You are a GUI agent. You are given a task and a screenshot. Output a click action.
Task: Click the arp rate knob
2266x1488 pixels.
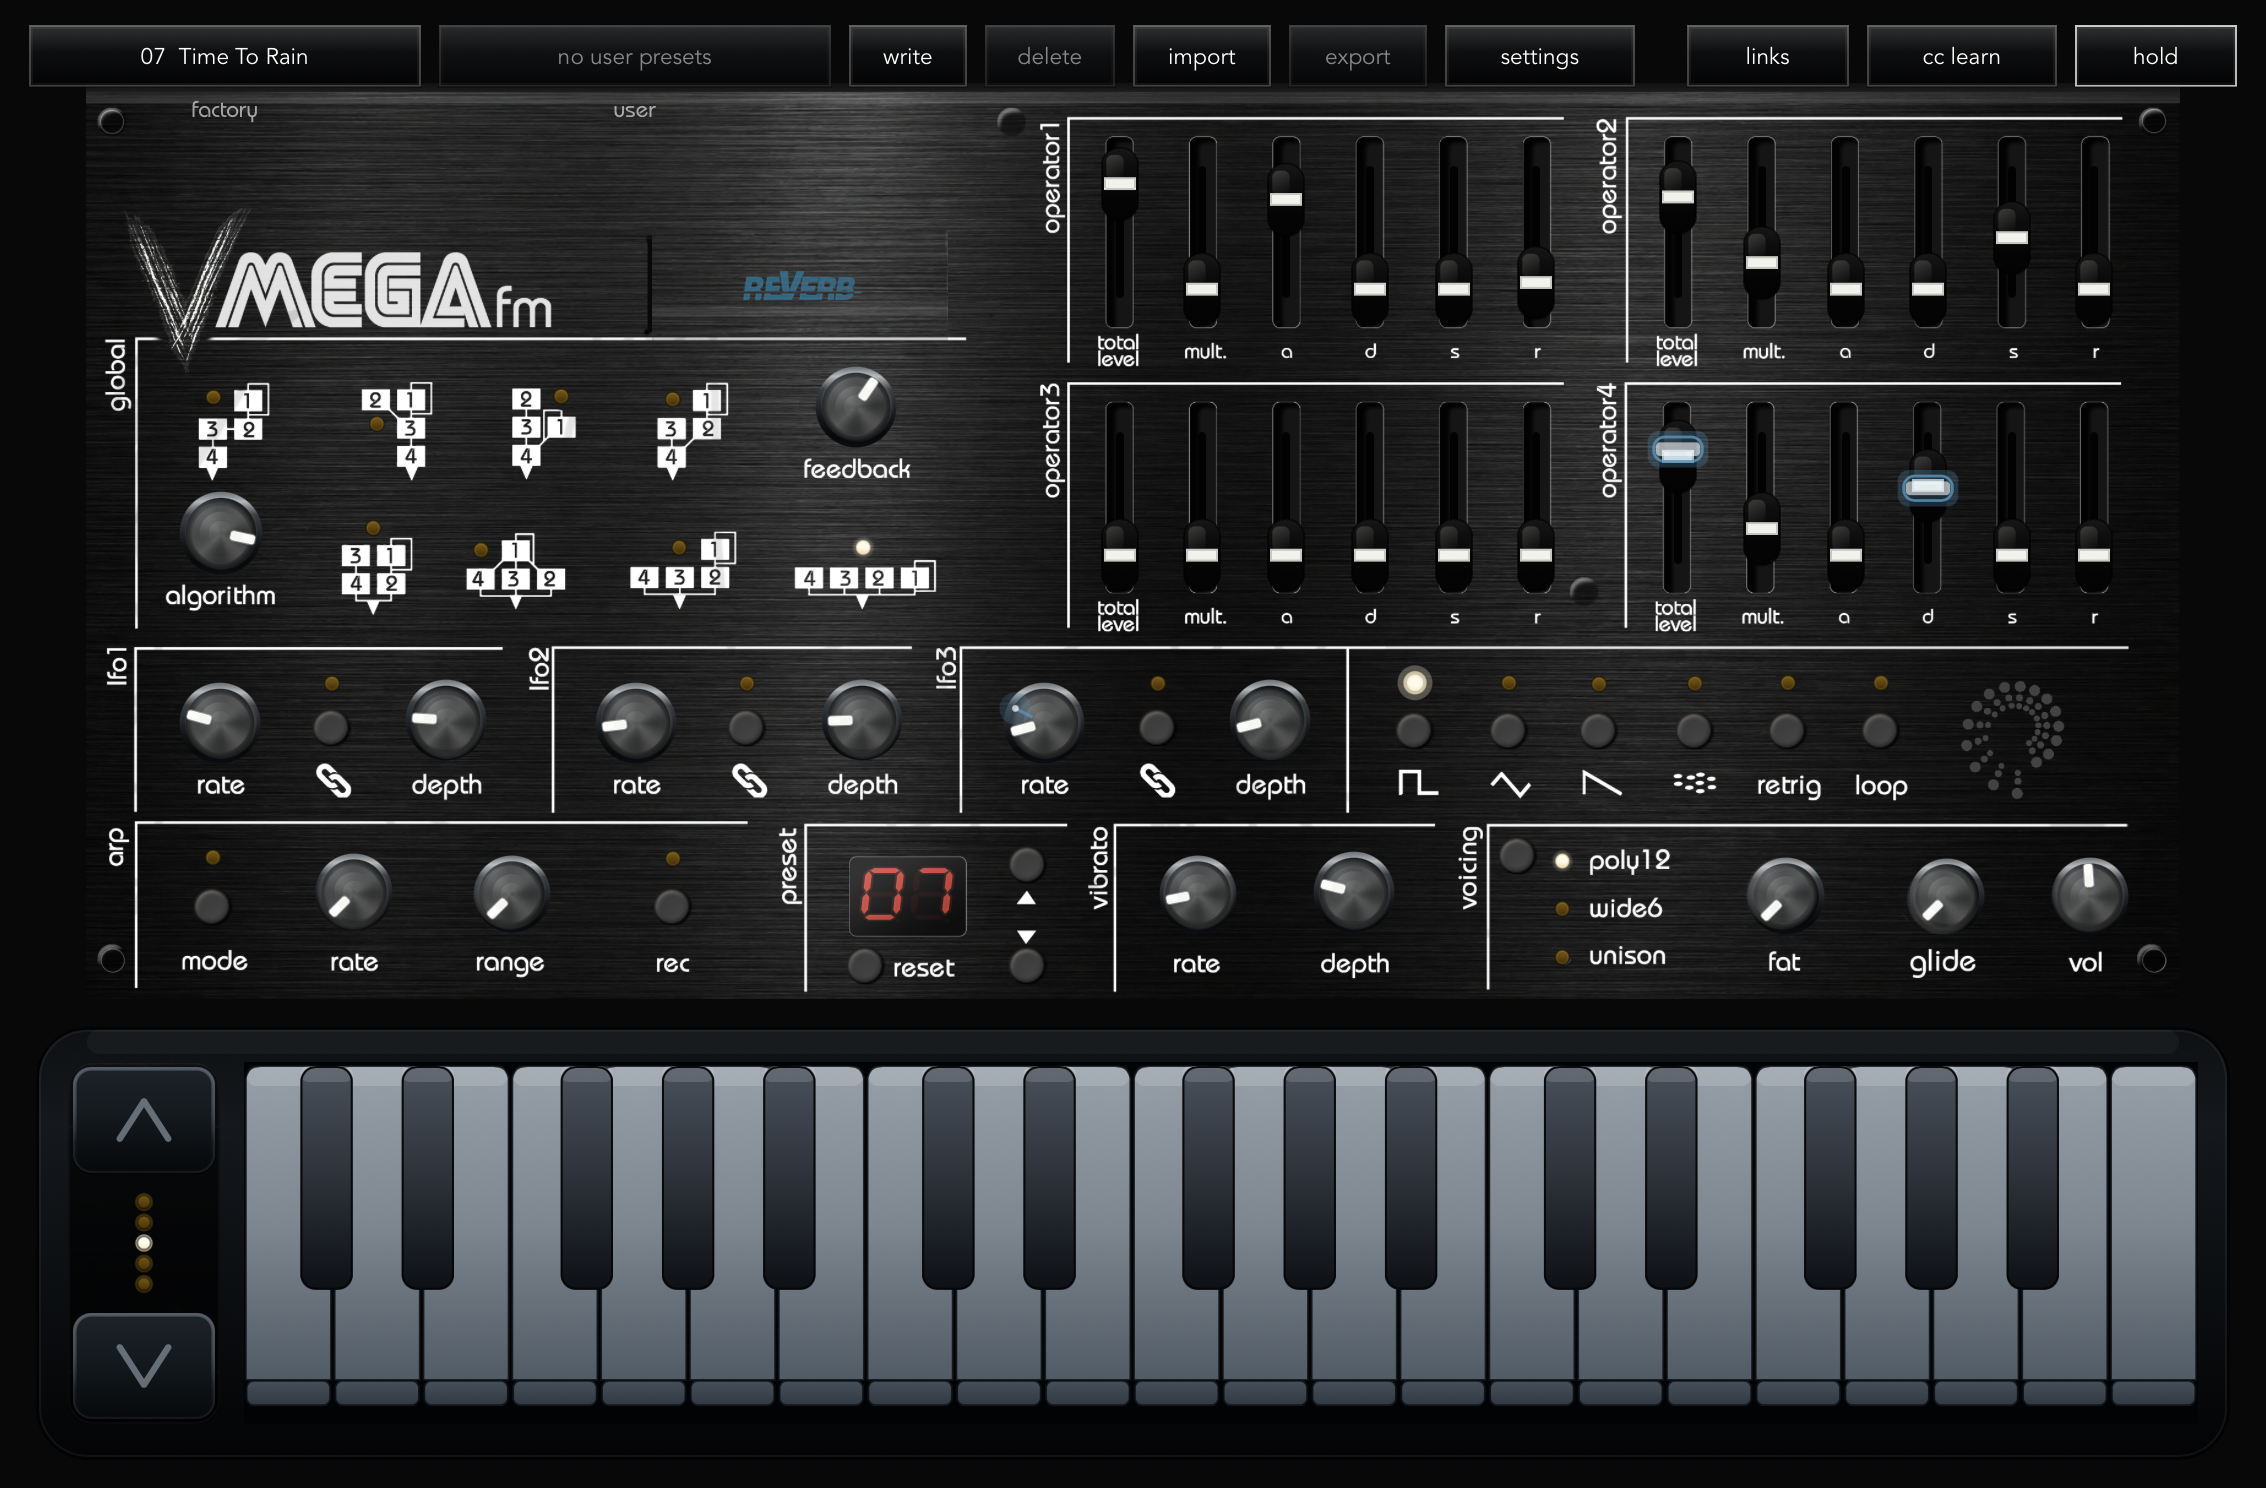click(353, 893)
